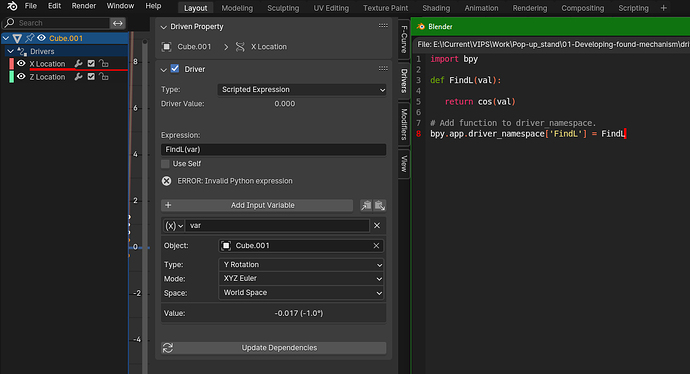
Task: Switch to the Scripting workspace tab
Action: click(x=633, y=8)
